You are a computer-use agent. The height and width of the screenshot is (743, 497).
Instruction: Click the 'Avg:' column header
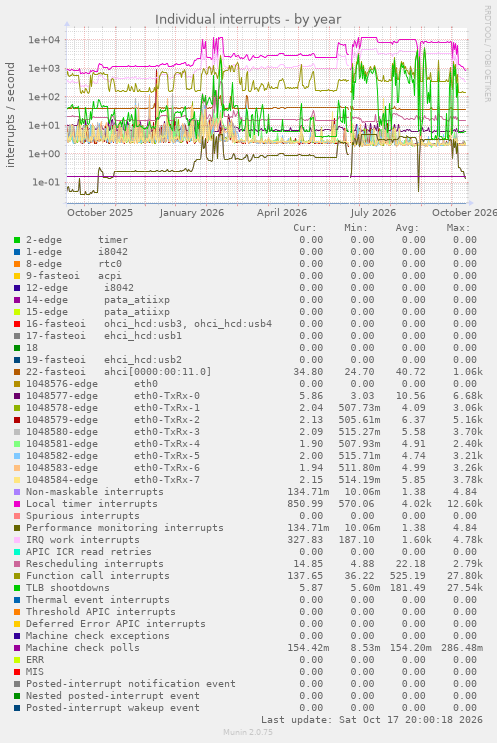(x=407, y=228)
